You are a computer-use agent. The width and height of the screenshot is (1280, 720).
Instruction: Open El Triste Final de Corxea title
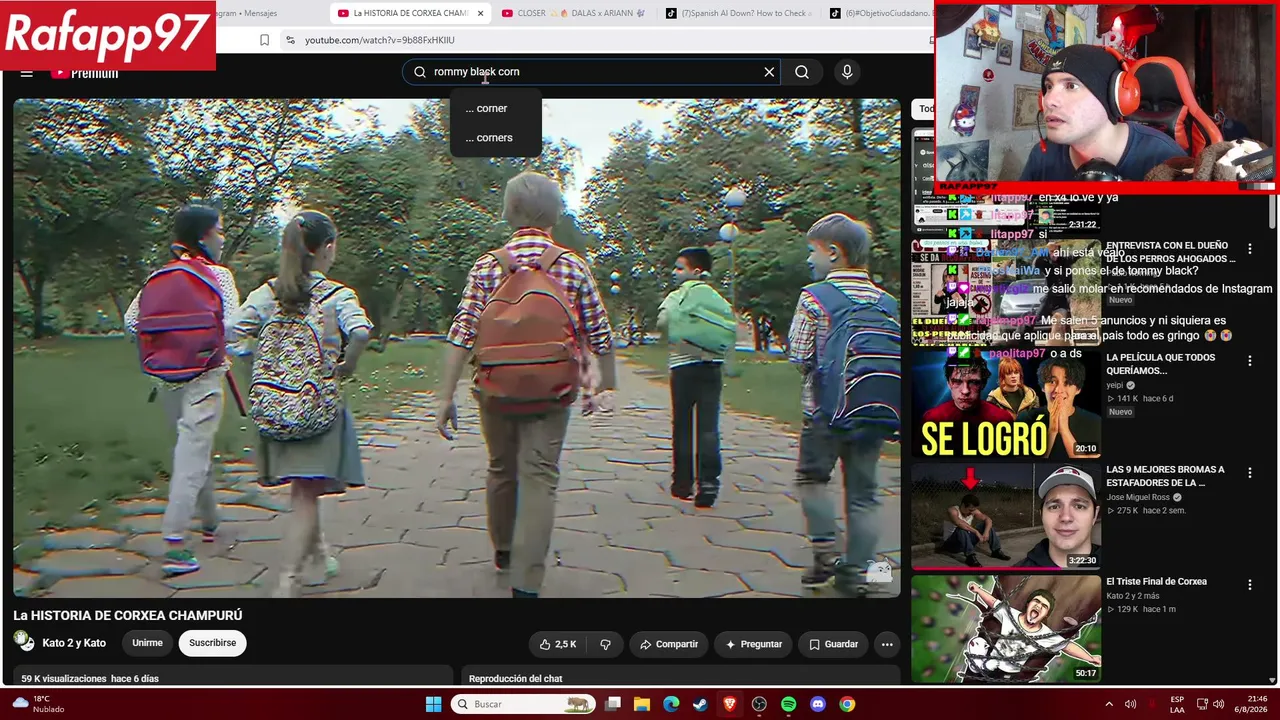pos(1156,581)
